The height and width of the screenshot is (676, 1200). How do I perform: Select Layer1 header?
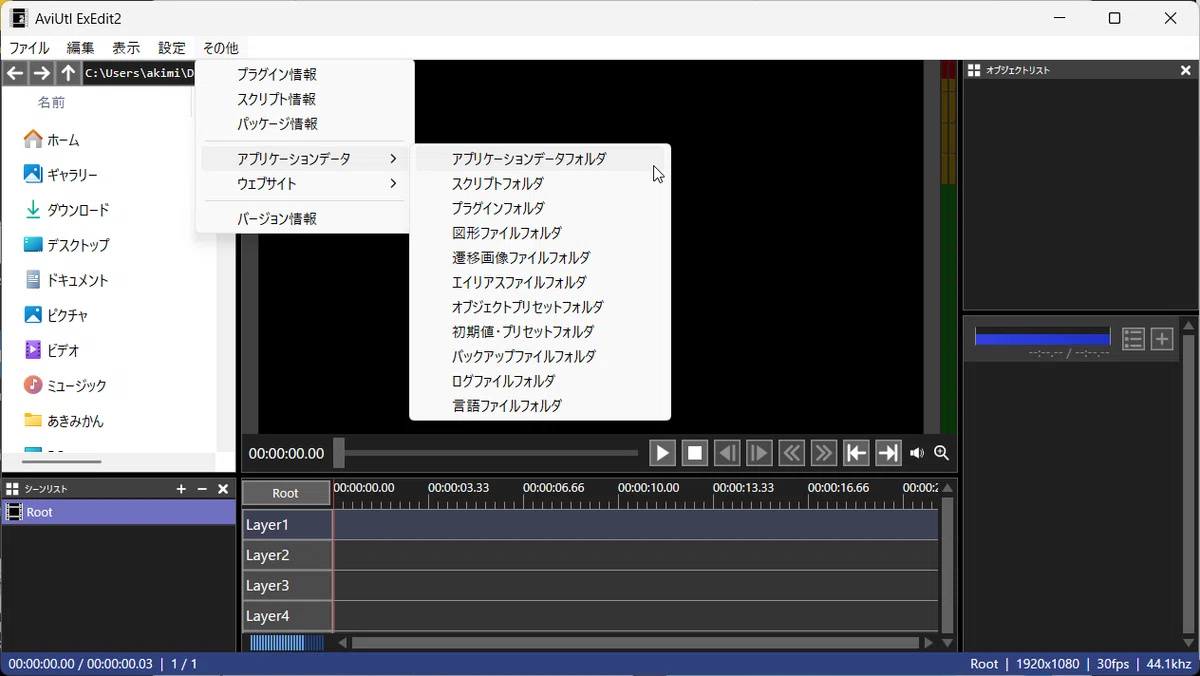(x=287, y=525)
